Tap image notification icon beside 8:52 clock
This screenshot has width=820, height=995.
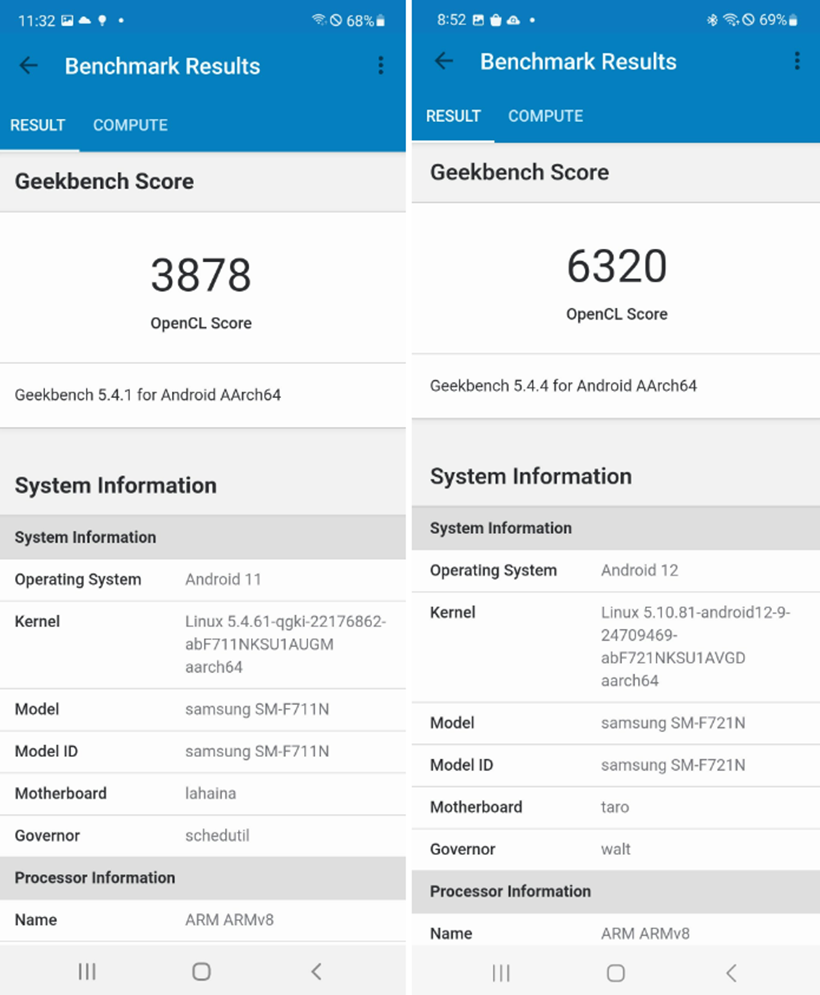point(479,20)
